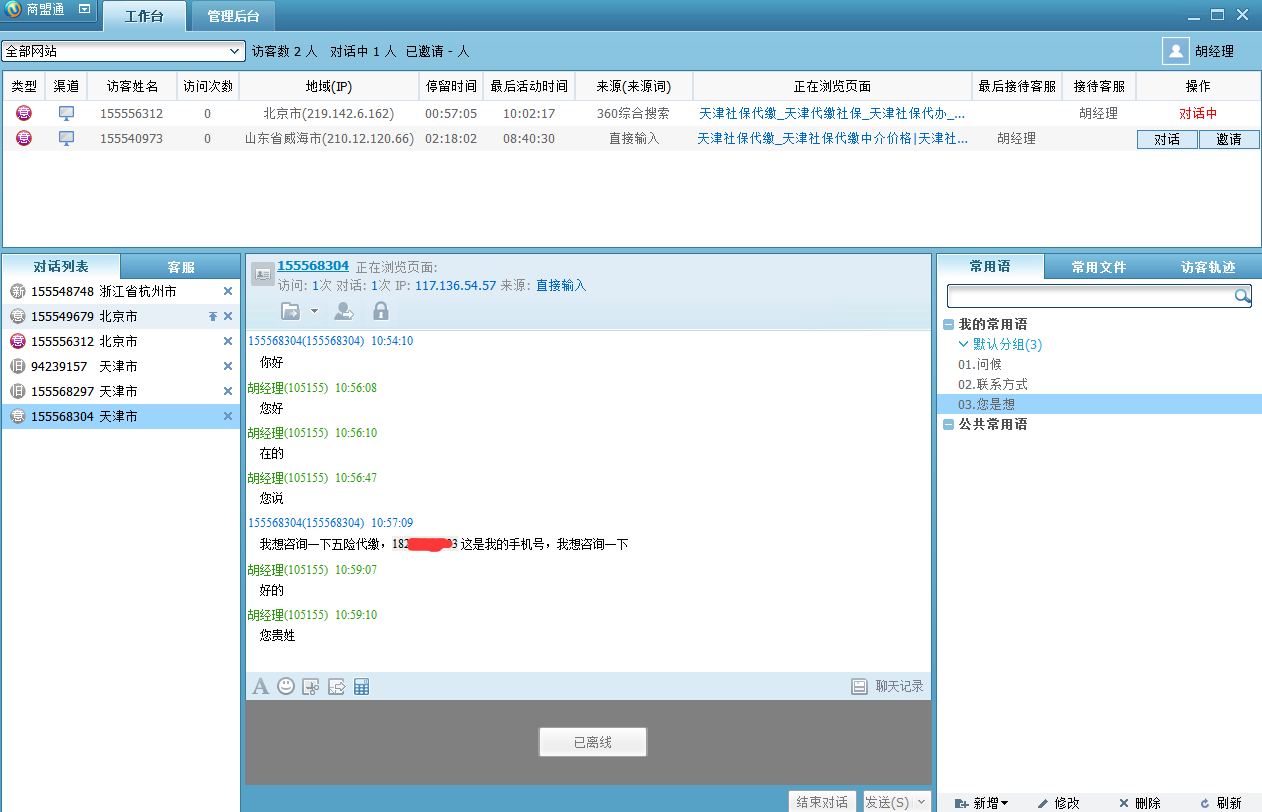Click the lock icon in chat header
Screen dimensions: 1262x812
(x=381, y=311)
